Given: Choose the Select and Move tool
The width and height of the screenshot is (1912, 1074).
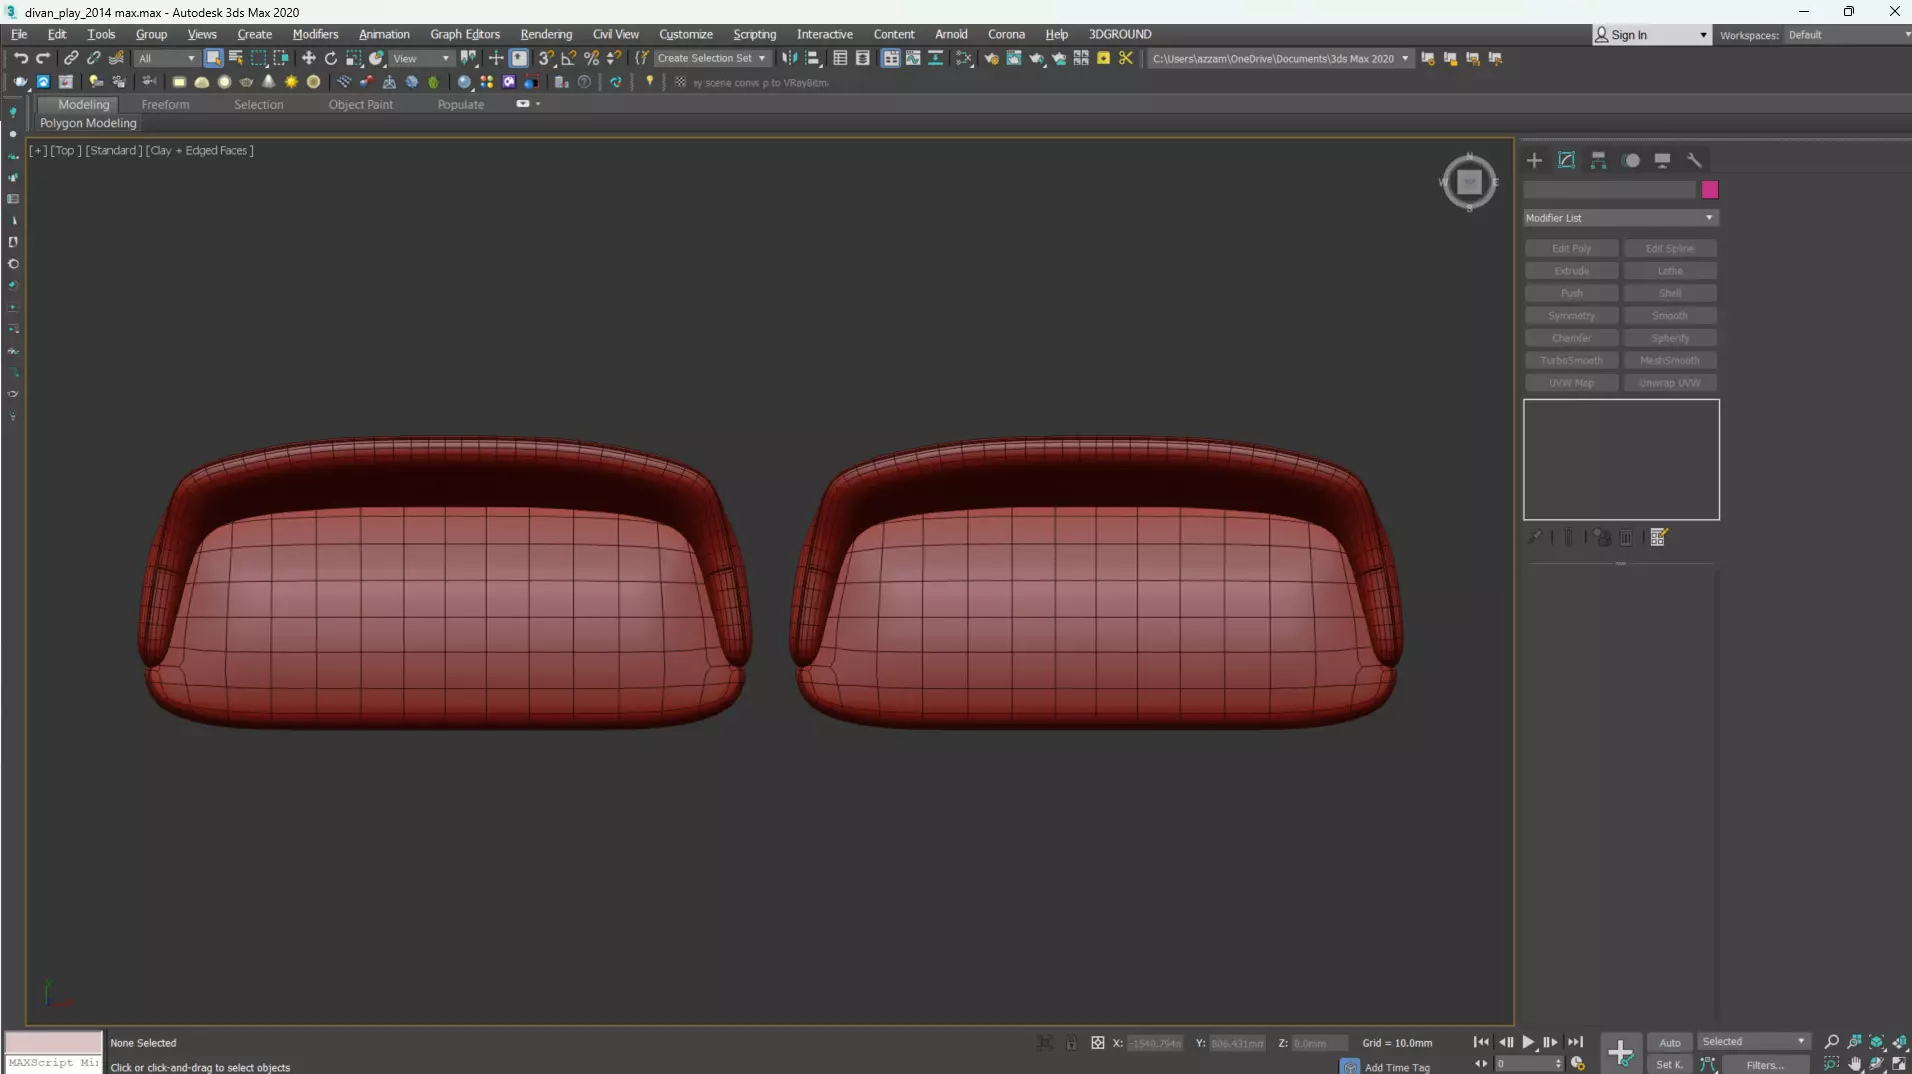Looking at the screenshot, I should click(x=308, y=58).
